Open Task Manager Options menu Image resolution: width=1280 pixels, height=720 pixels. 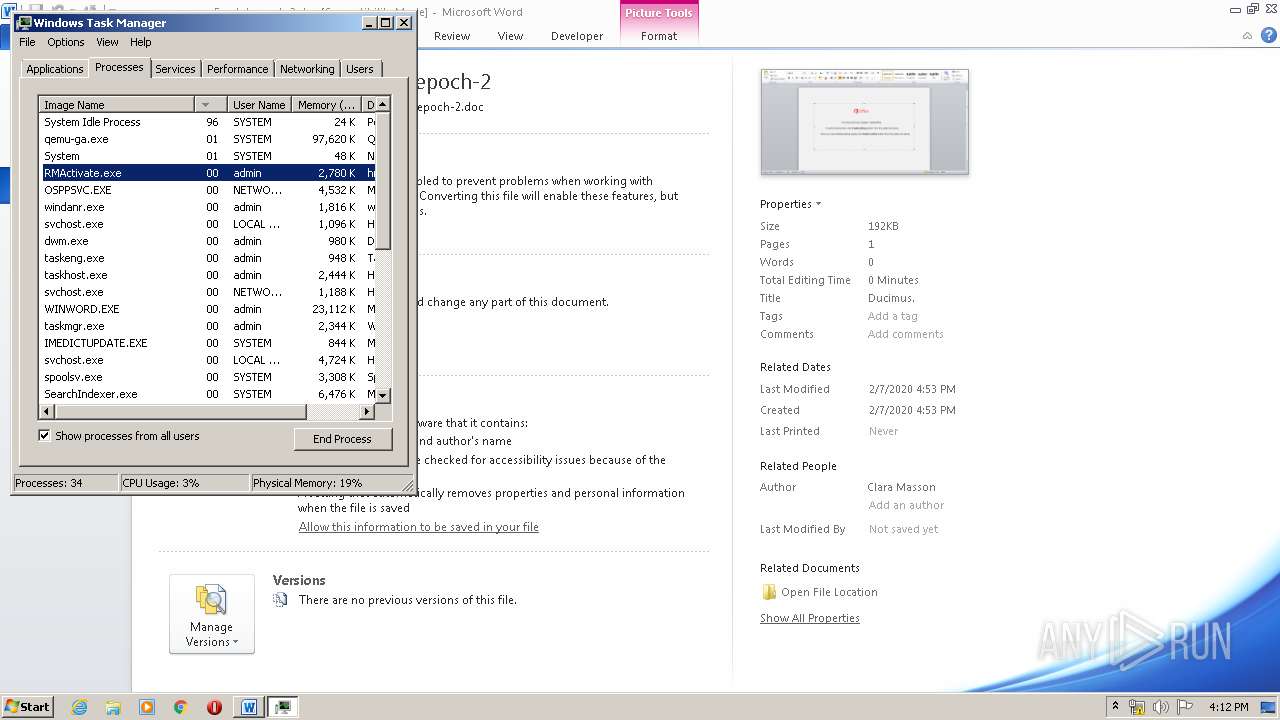(x=66, y=42)
